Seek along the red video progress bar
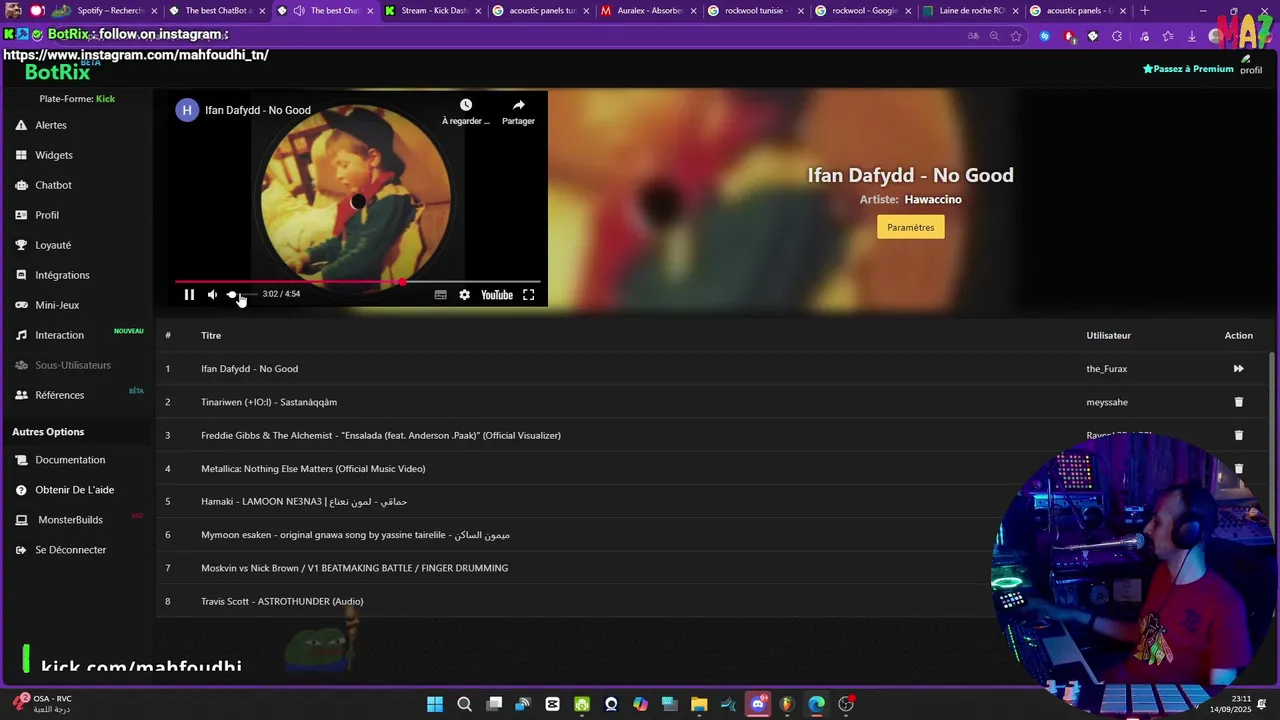Viewport: 1280px width, 720px height. pos(358,282)
